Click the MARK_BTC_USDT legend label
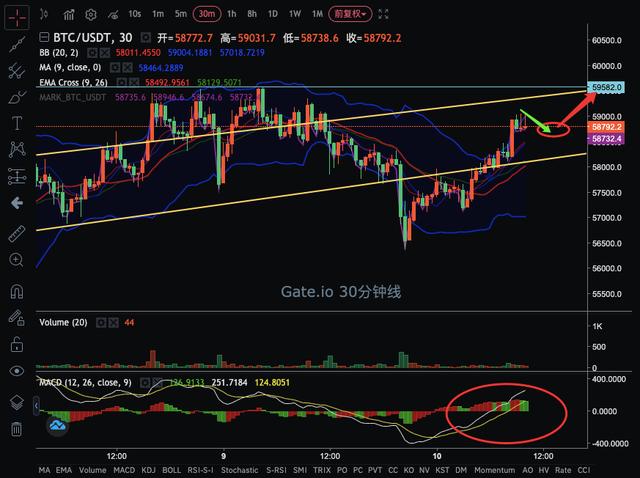 pyautogui.click(x=73, y=97)
